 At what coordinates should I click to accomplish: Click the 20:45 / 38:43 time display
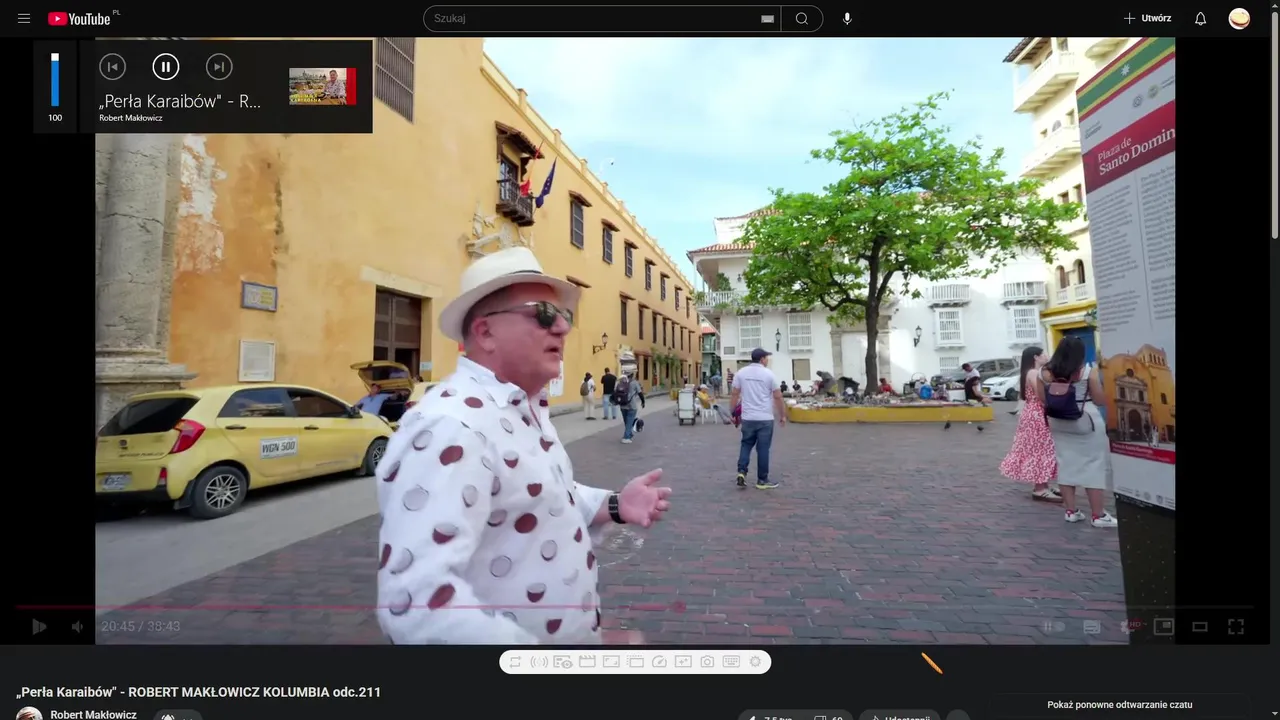(141, 627)
